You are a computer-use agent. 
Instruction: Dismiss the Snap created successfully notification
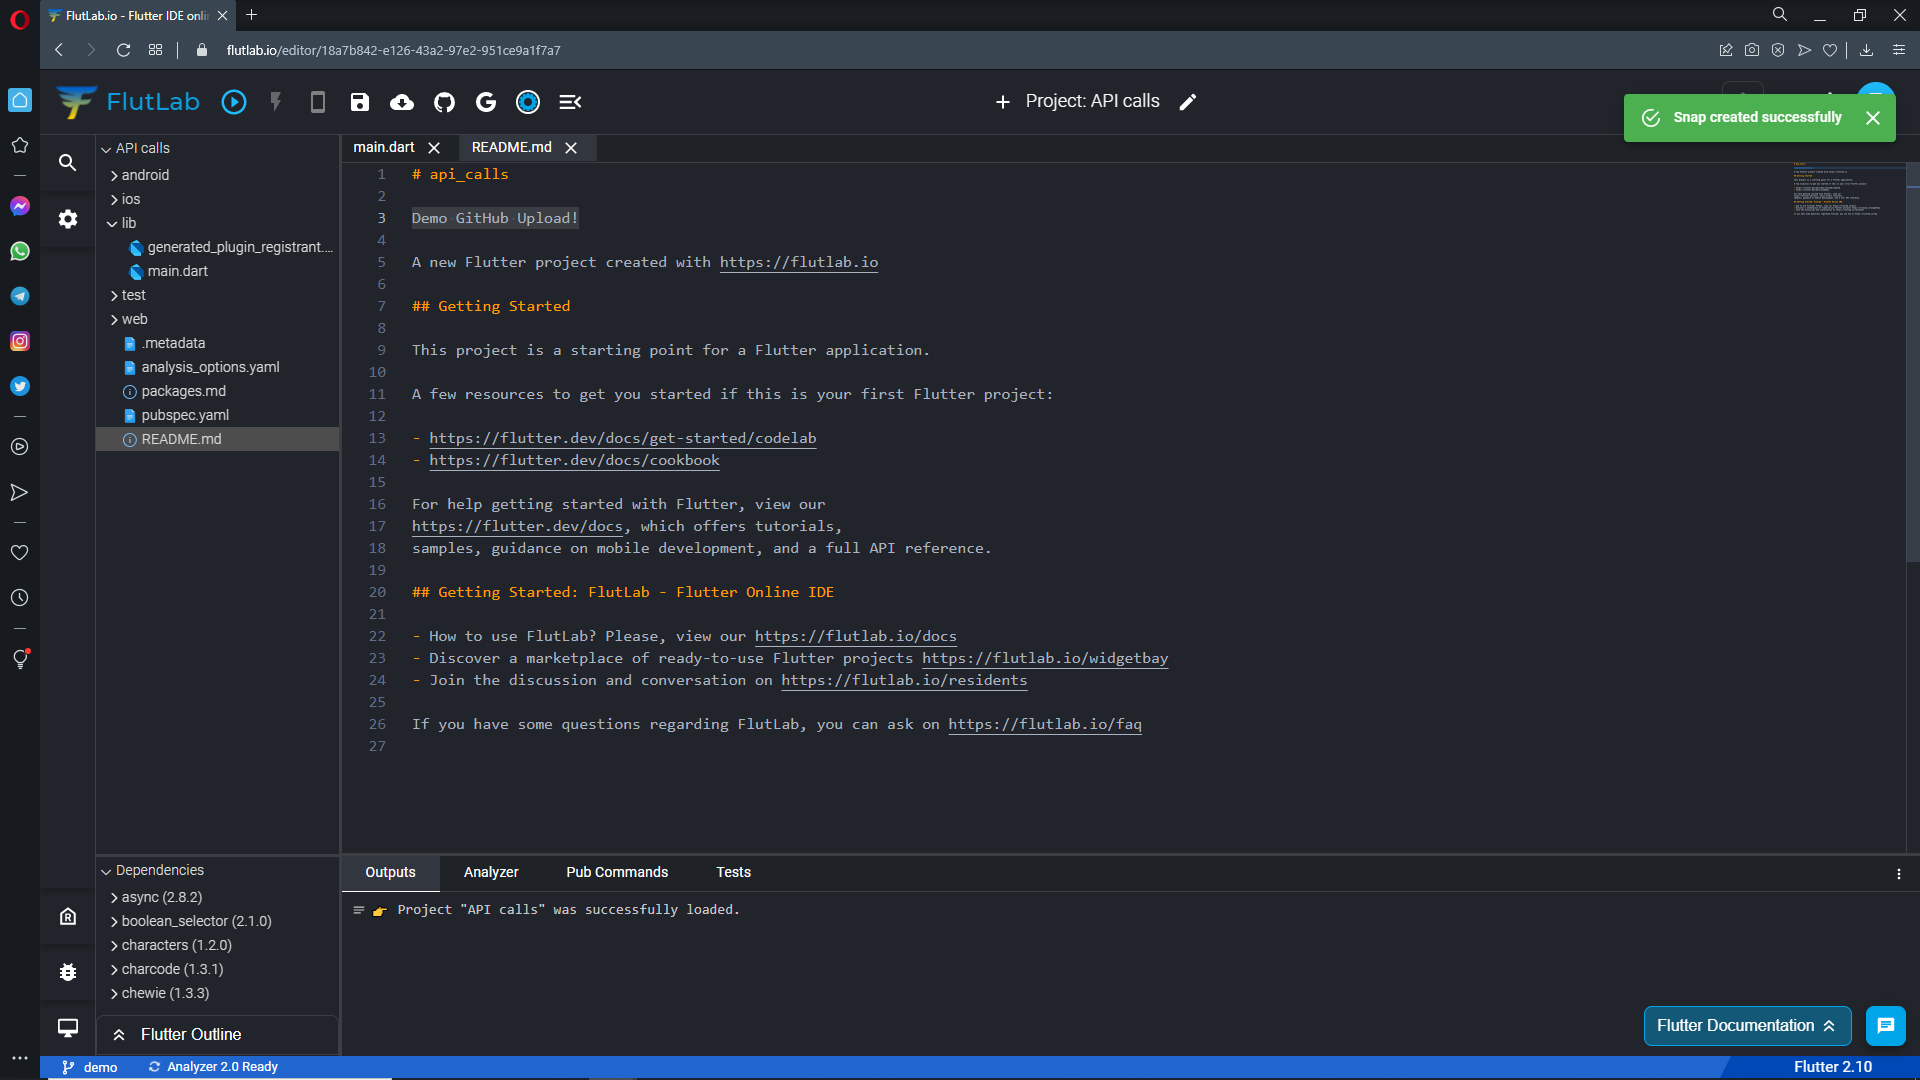coord(1873,118)
